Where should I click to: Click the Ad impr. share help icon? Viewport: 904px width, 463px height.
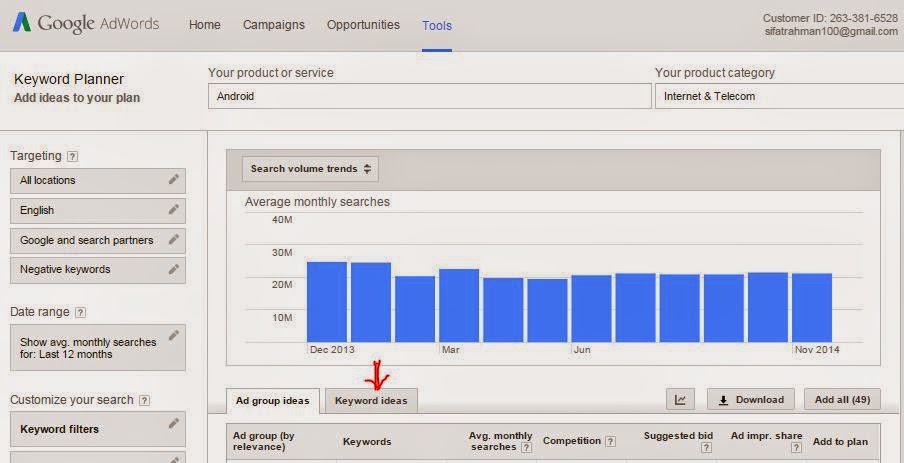pyautogui.click(x=796, y=447)
